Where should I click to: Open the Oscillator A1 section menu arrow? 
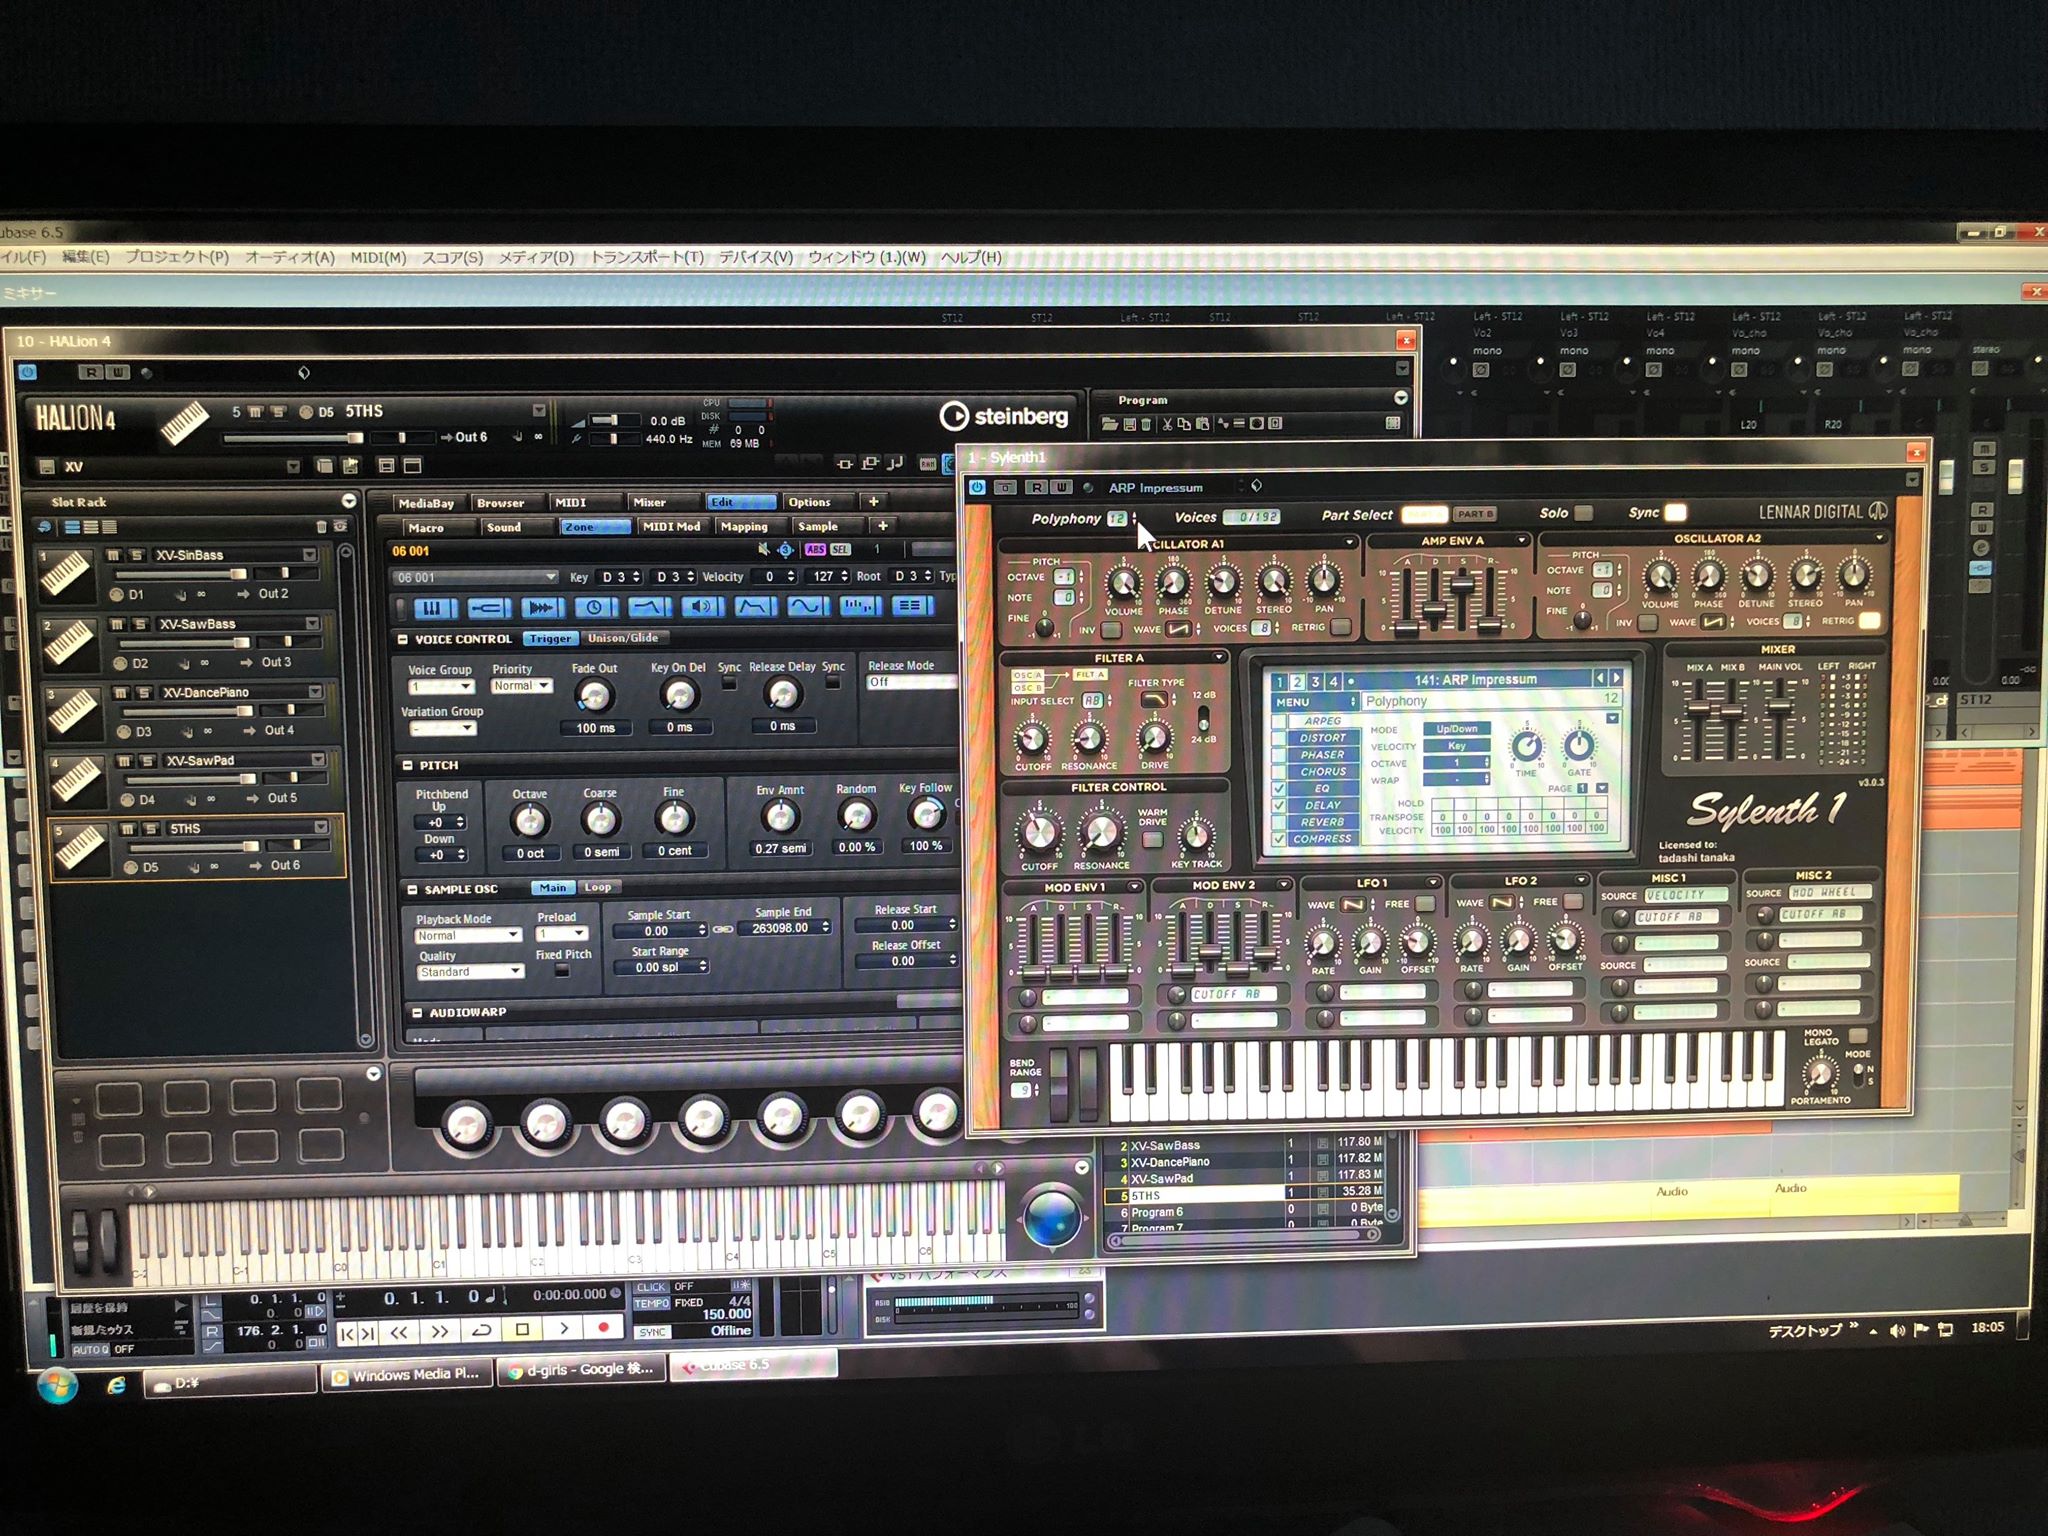click(1349, 542)
